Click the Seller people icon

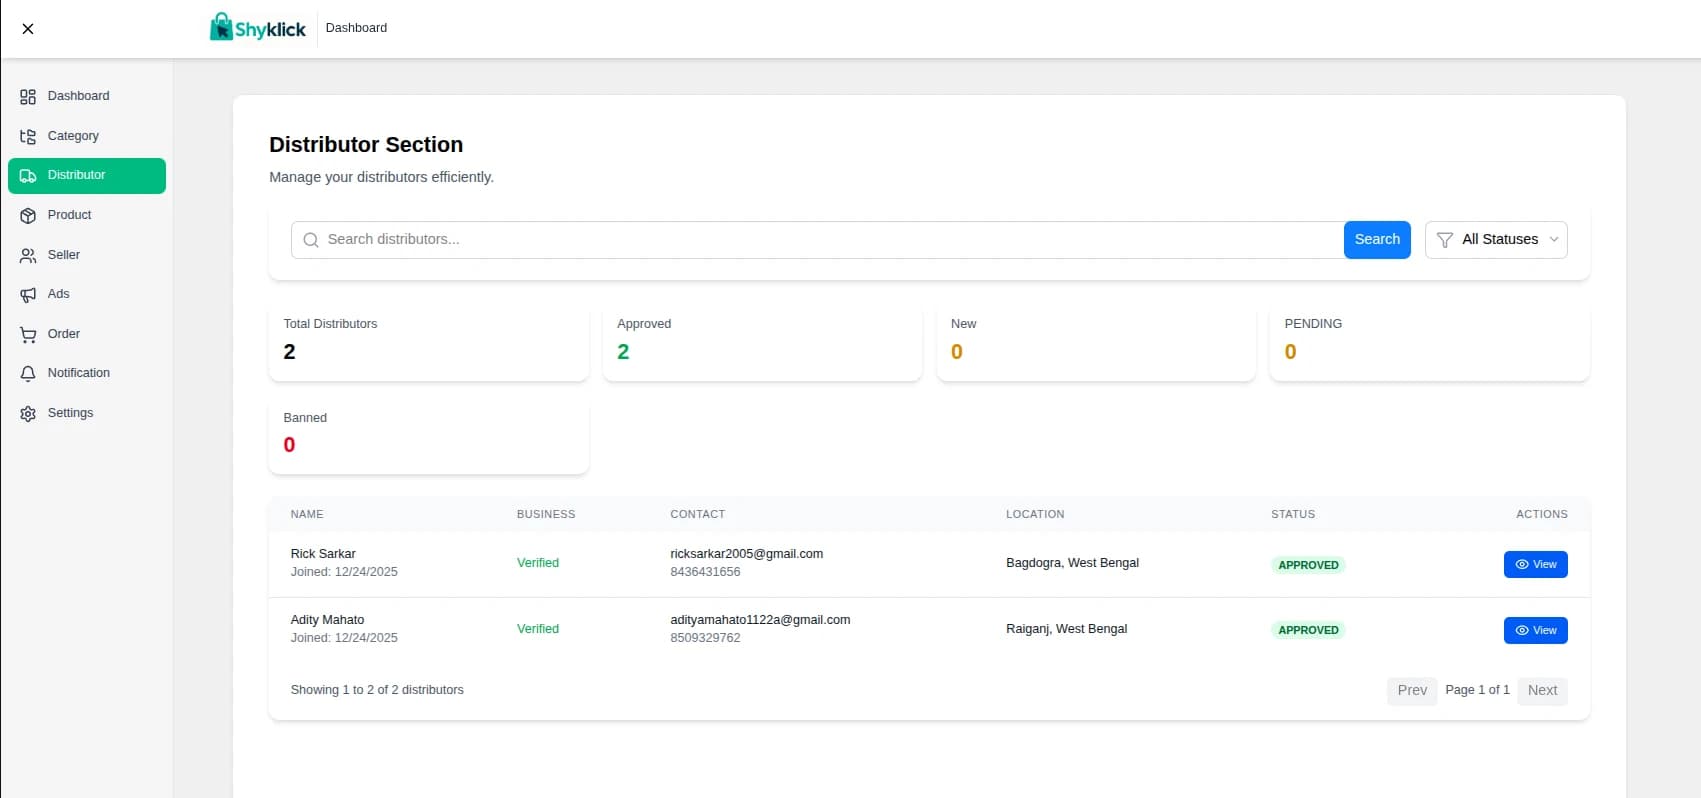[28, 256]
